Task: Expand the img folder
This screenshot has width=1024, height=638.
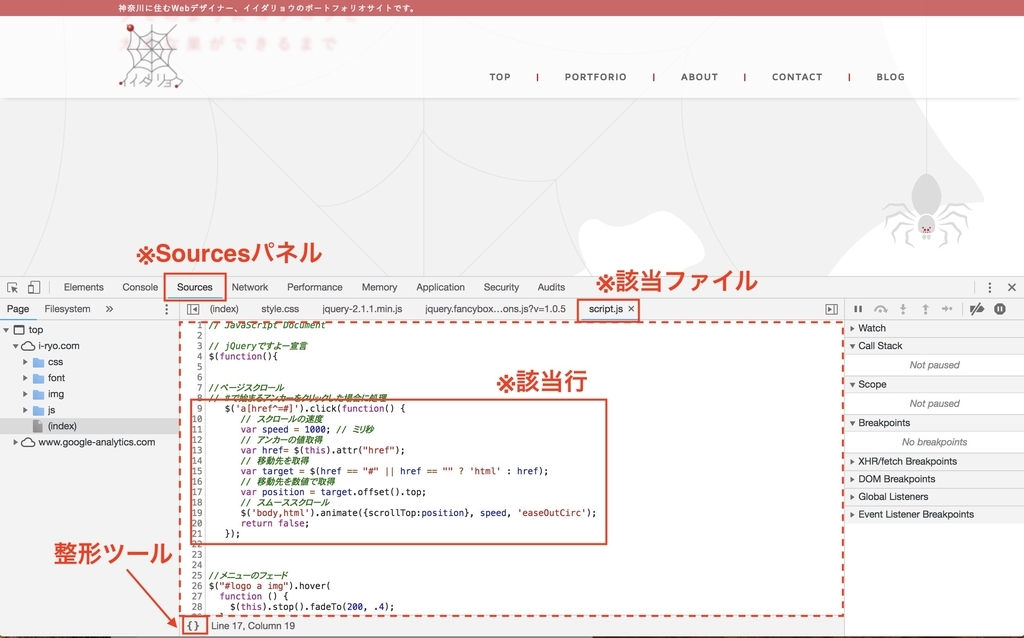Action: point(25,394)
